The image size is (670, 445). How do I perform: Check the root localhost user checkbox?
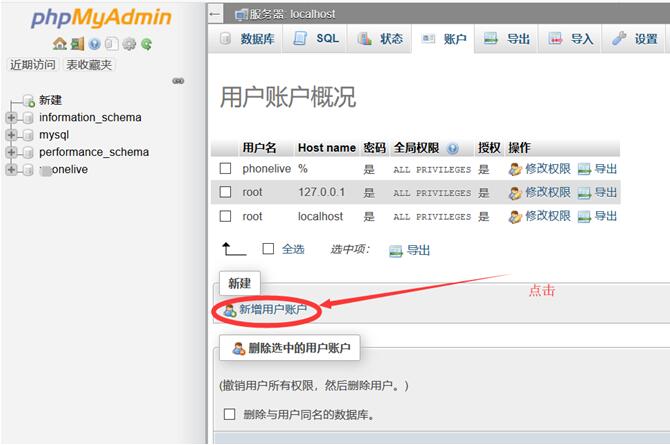(x=225, y=216)
